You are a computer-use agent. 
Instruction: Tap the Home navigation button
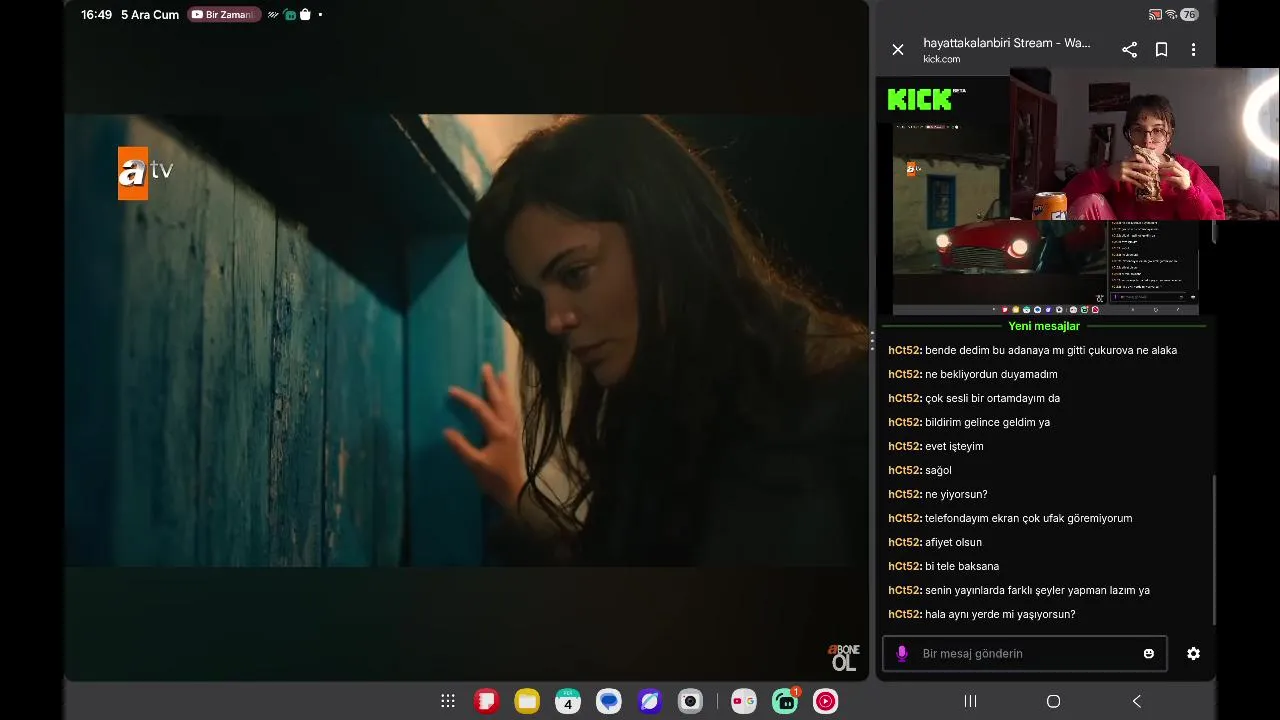point(1053,702)
